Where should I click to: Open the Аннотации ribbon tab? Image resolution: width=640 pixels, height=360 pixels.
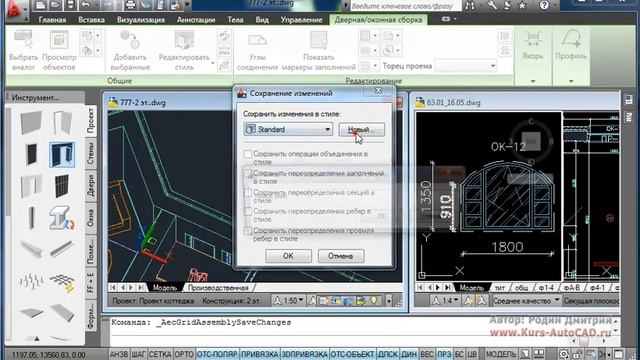tap(196, 19)
